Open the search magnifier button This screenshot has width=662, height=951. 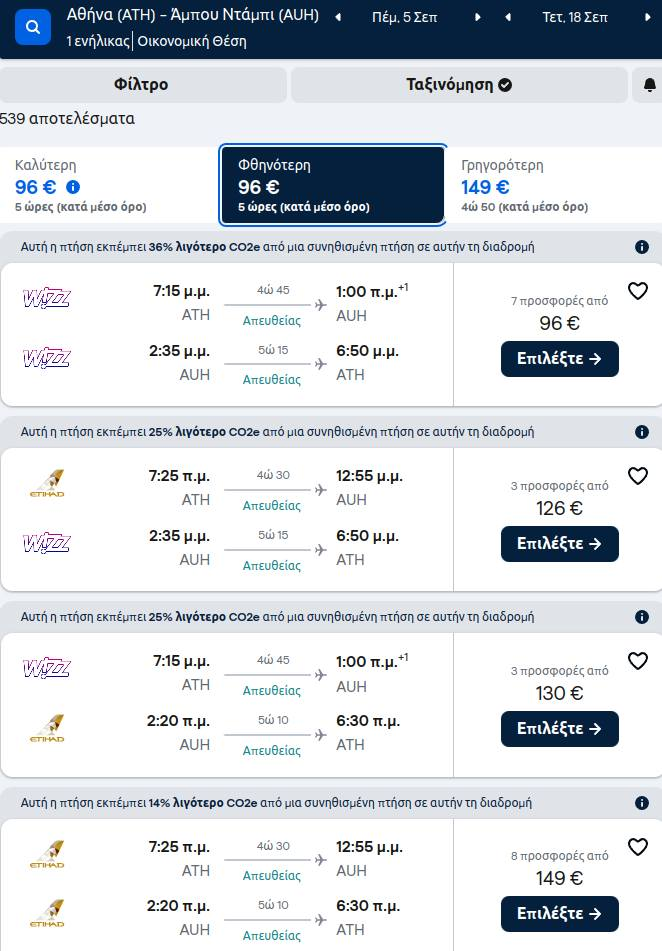[x=33, y=27]
